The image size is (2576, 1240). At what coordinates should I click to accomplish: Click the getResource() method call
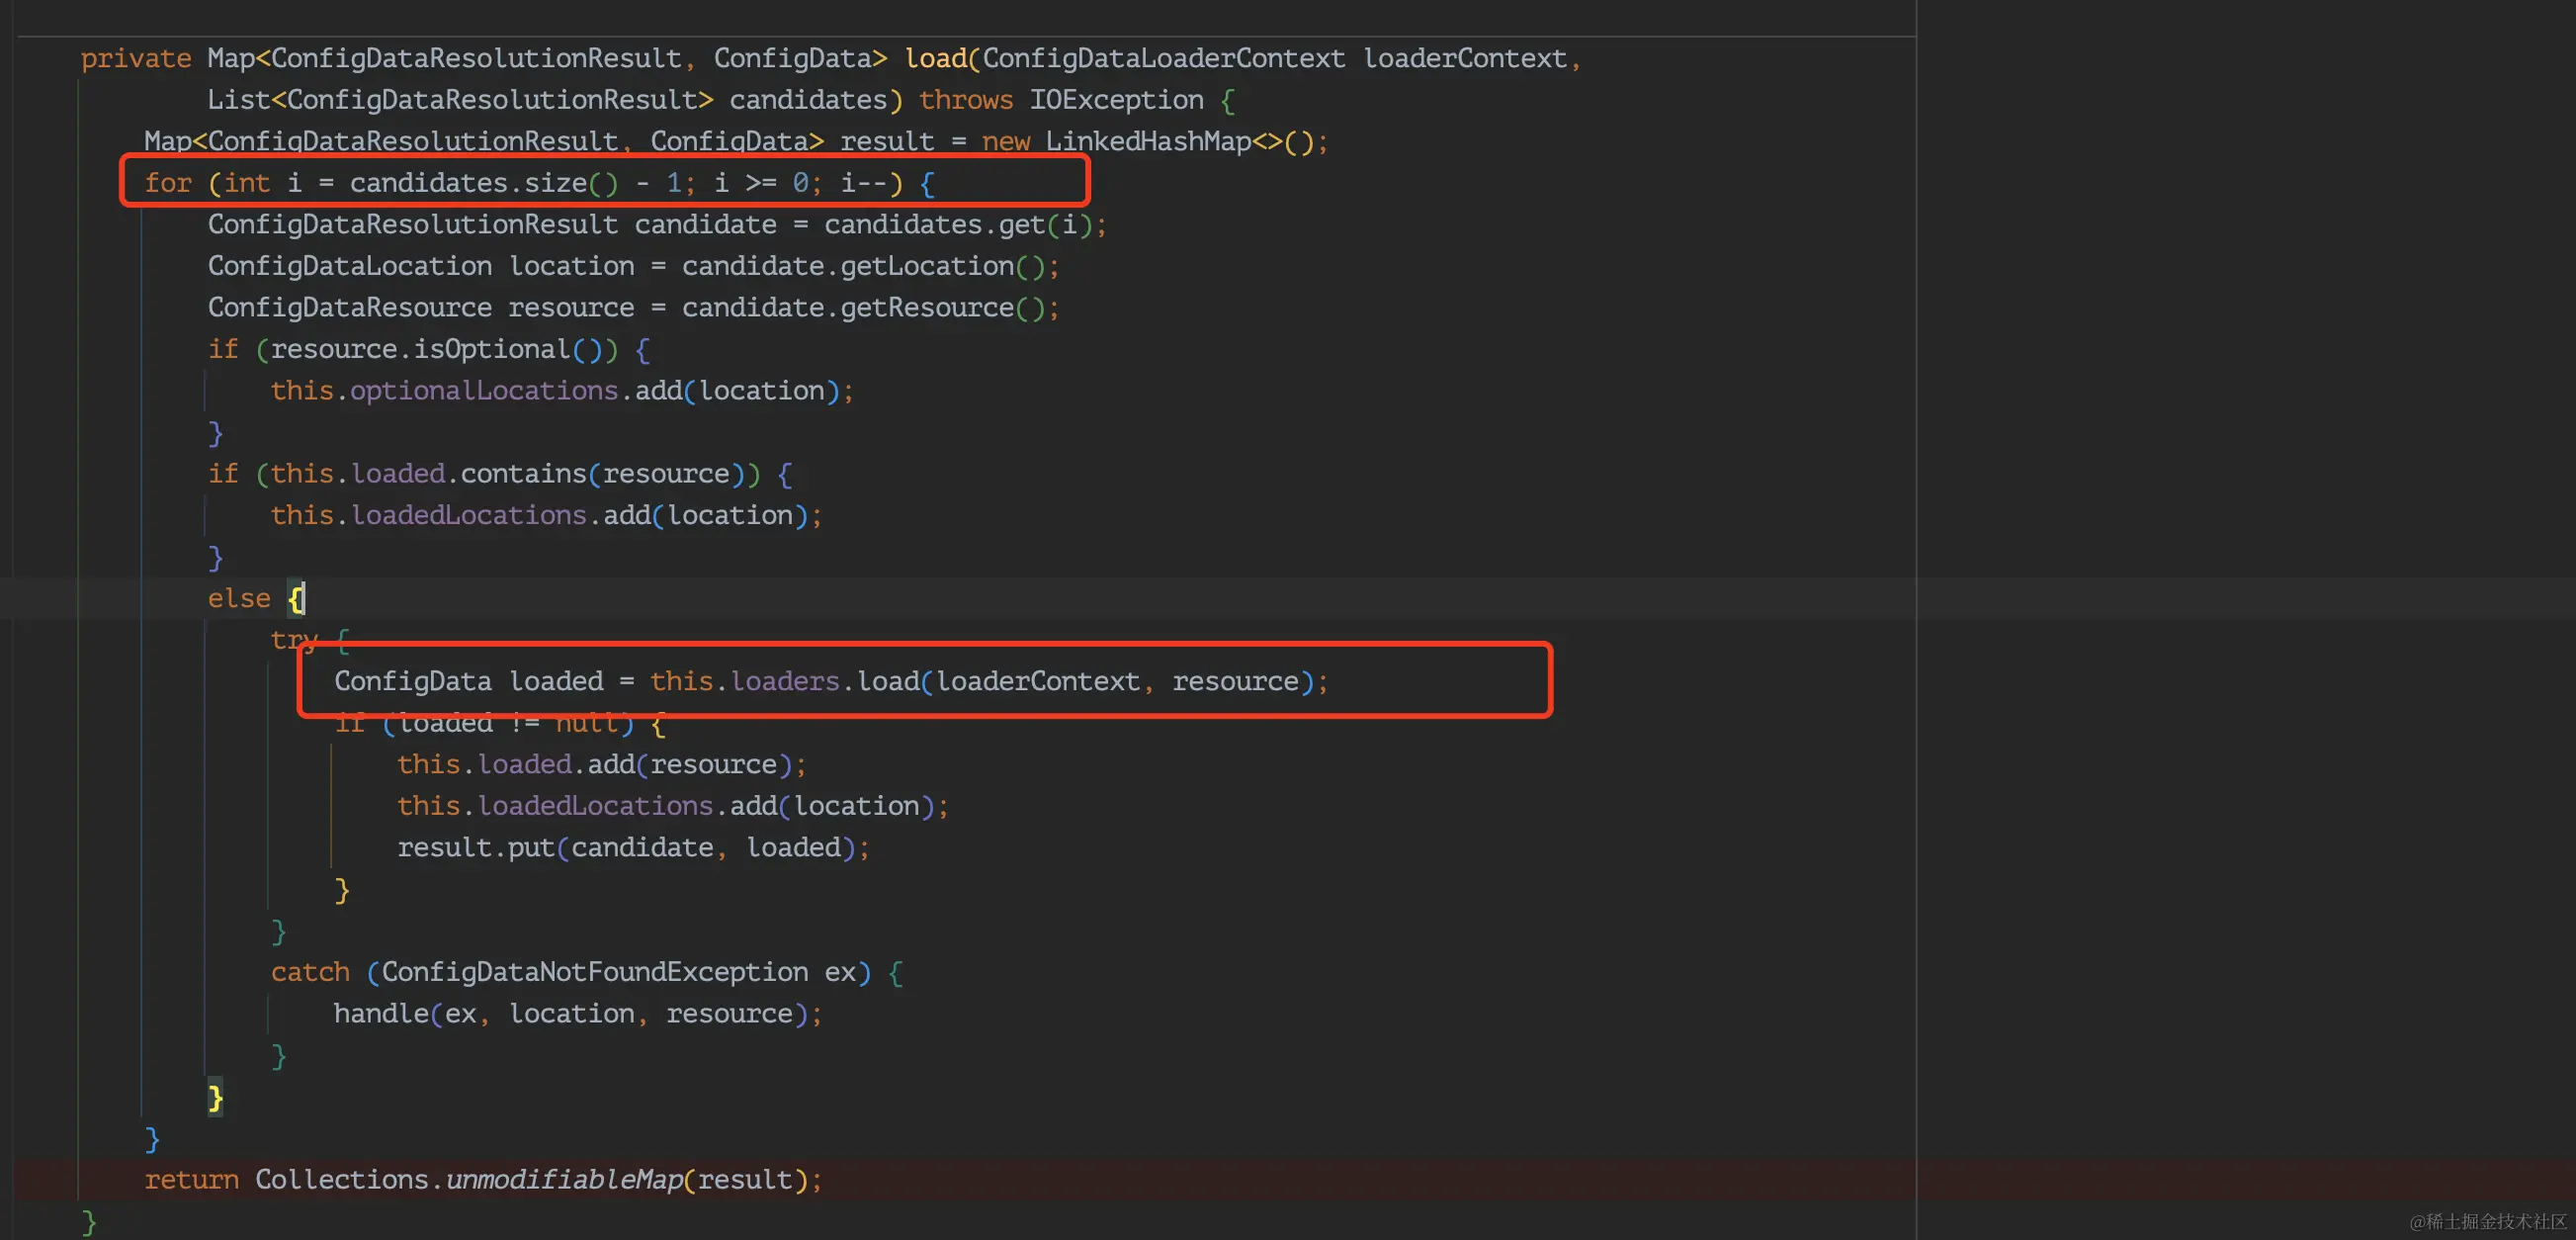click(927, 308)
